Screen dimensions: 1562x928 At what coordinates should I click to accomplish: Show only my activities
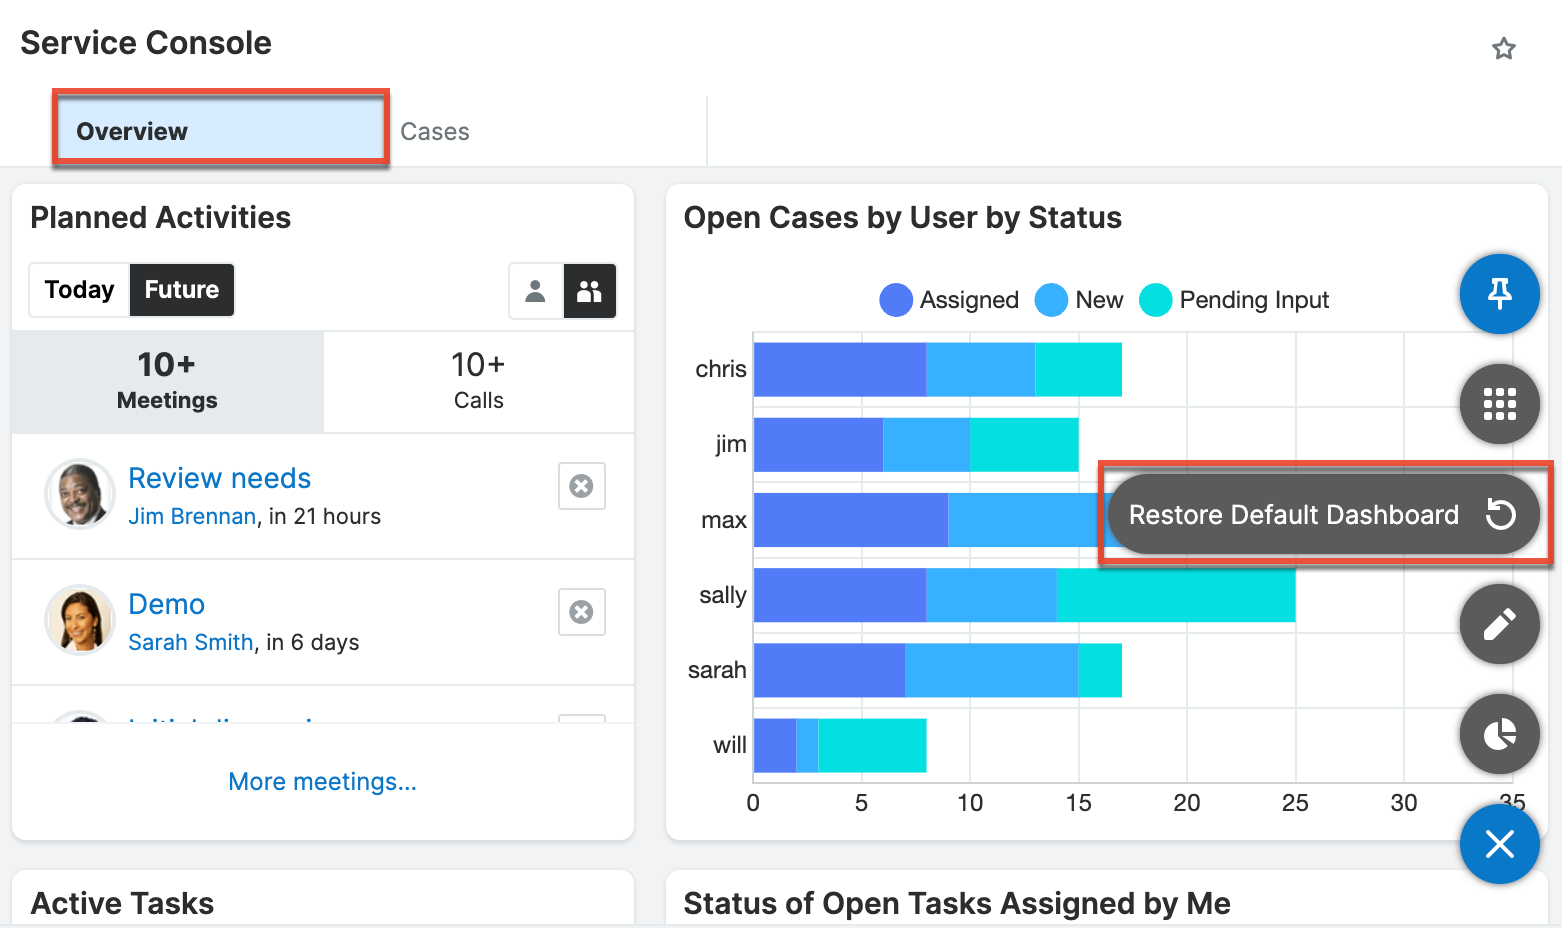coord(536,291)
